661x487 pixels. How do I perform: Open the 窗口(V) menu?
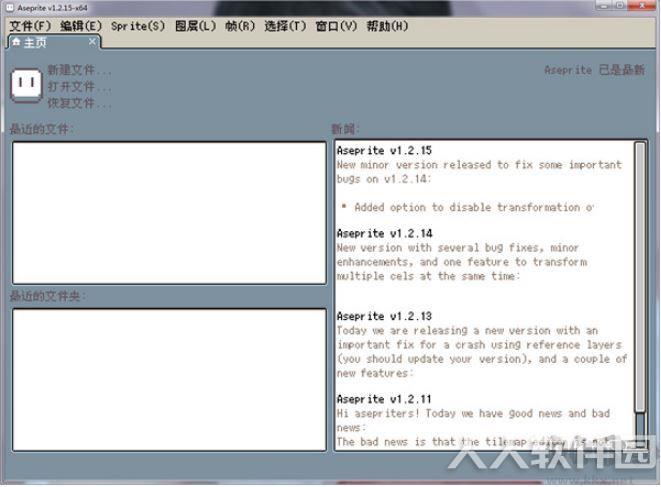coord(336,26)
